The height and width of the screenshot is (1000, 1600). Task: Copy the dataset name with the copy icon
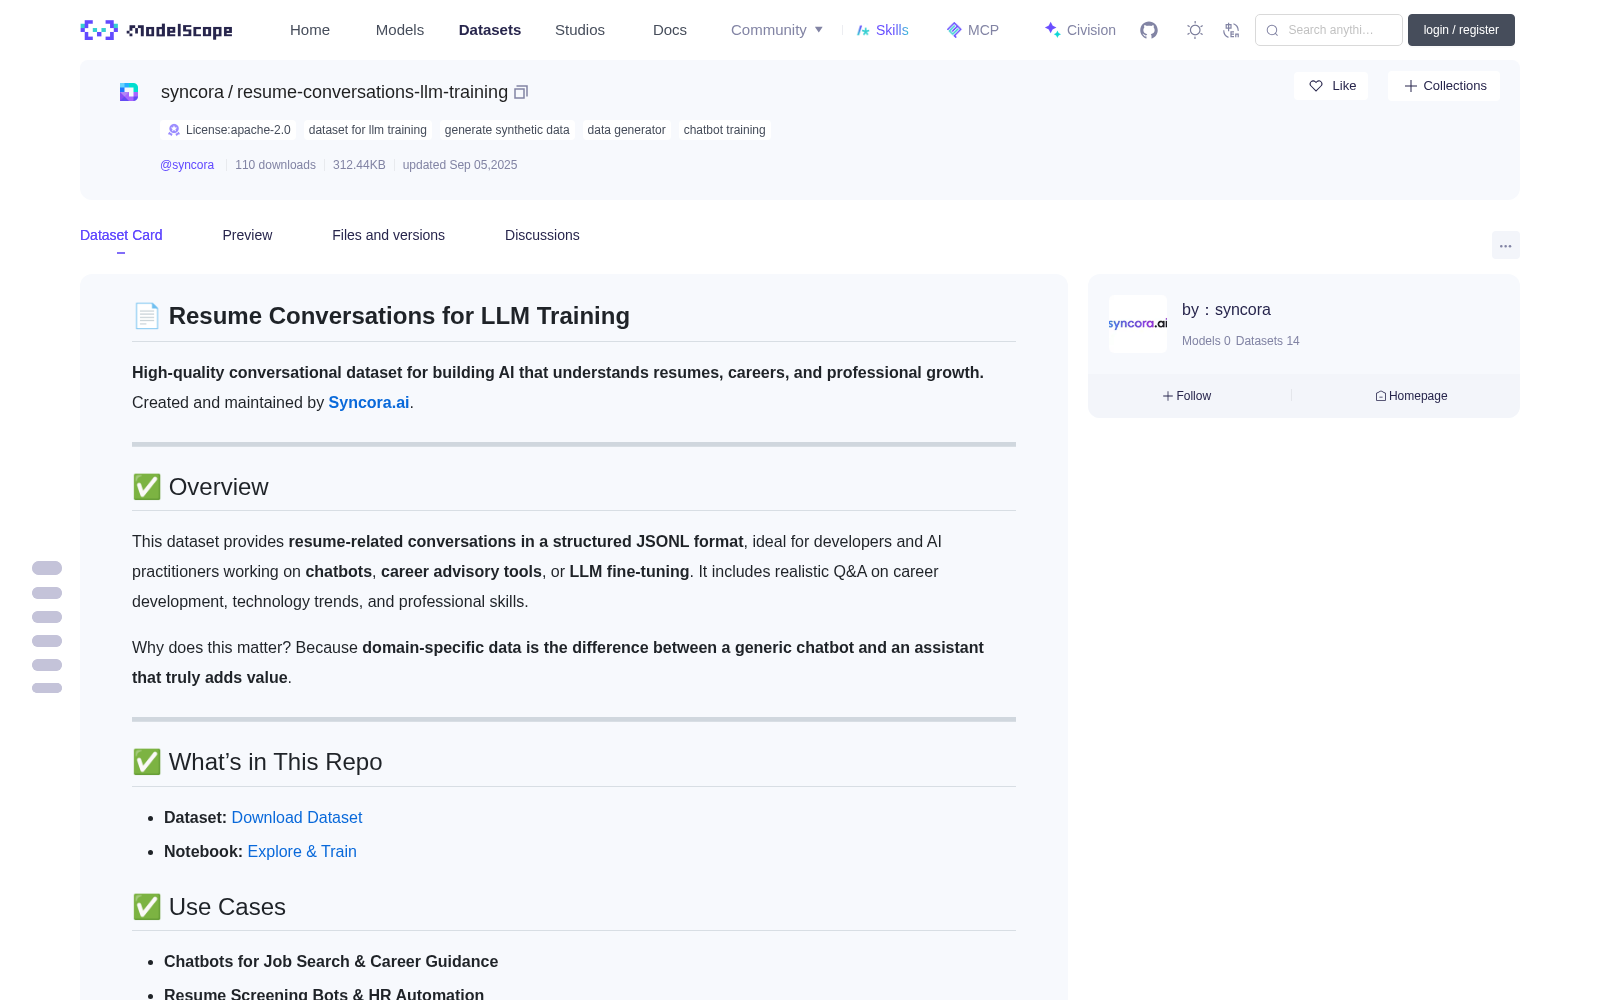[521, 92]
